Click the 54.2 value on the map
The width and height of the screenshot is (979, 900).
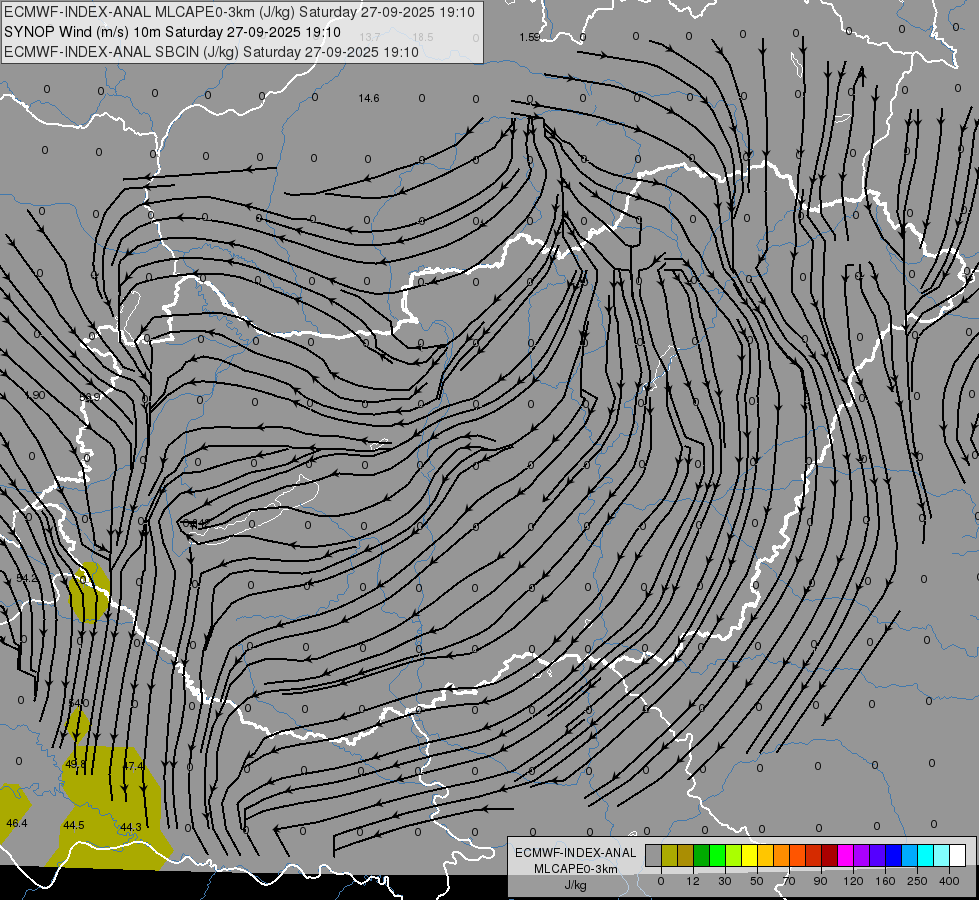27,578
